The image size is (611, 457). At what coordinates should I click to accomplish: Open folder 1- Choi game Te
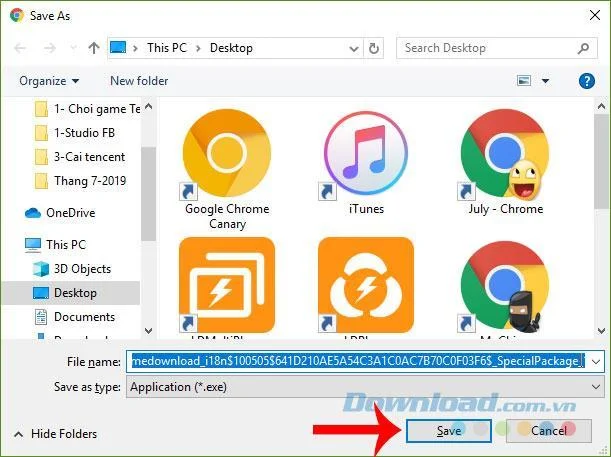[x=88, y=109]
